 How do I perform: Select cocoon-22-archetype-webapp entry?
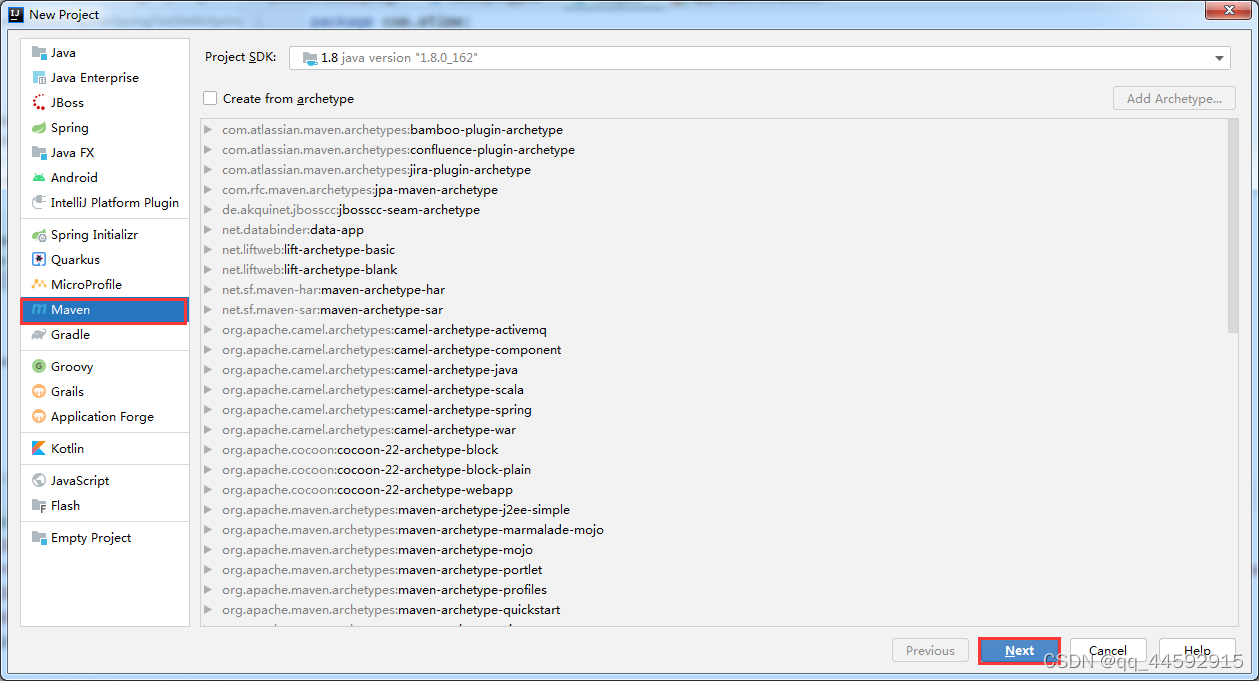pos(367,490)
